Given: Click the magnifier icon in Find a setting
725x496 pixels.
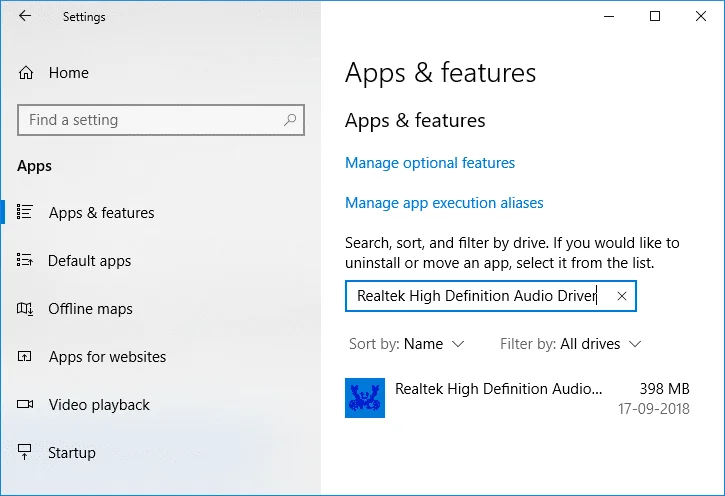Looking at the screenshot, I should tap(290, 120).
